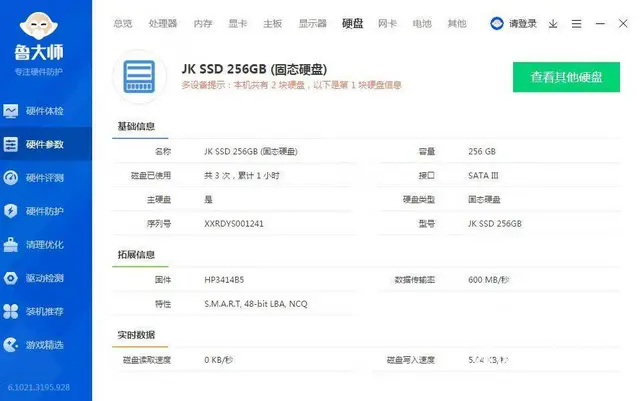The height and width of the screenshot is (401, 640).
Task: Switch to the 内存 tab
Action: (x=203, y=24)
